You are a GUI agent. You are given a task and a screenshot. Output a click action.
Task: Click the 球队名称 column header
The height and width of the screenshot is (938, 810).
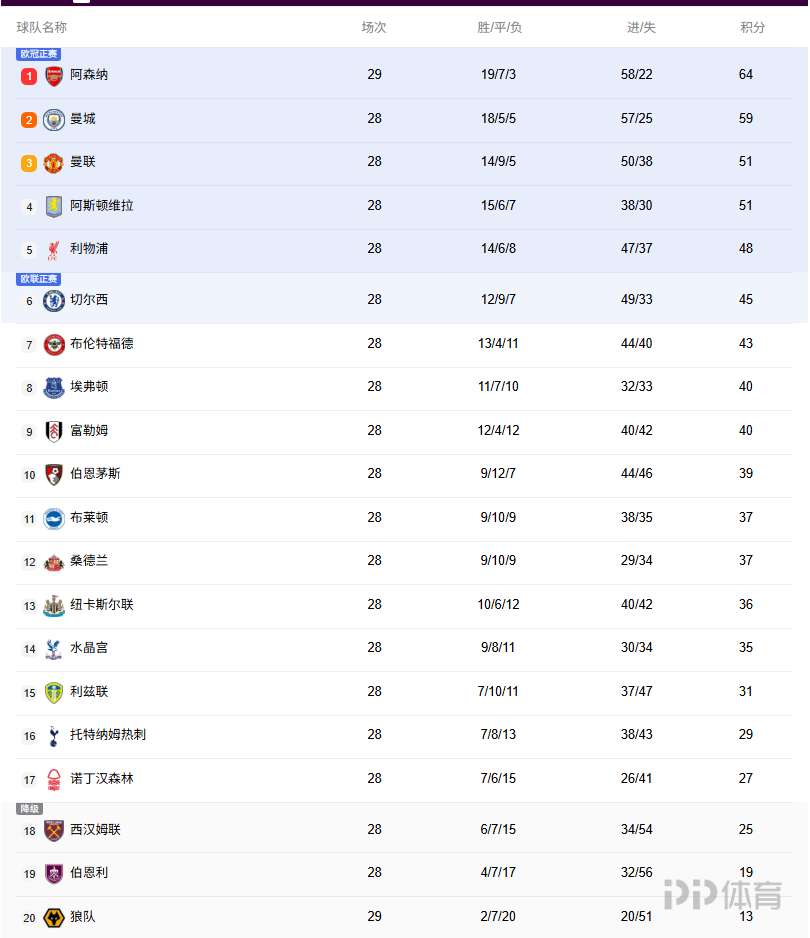(42, 28)
